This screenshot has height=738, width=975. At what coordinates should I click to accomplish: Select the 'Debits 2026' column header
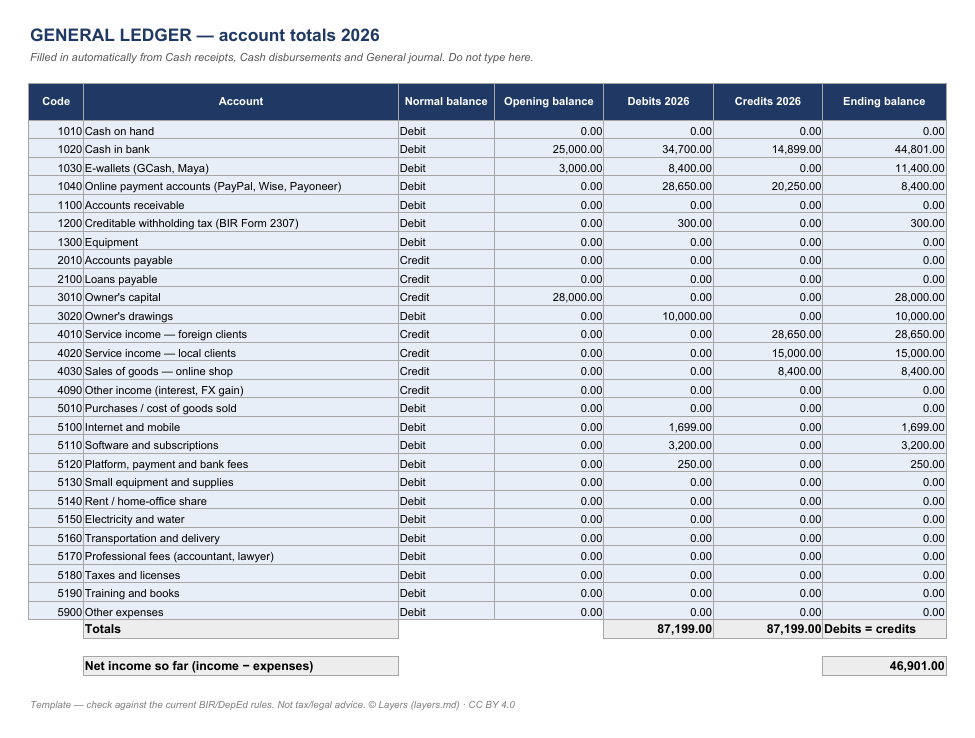point(658,101)
